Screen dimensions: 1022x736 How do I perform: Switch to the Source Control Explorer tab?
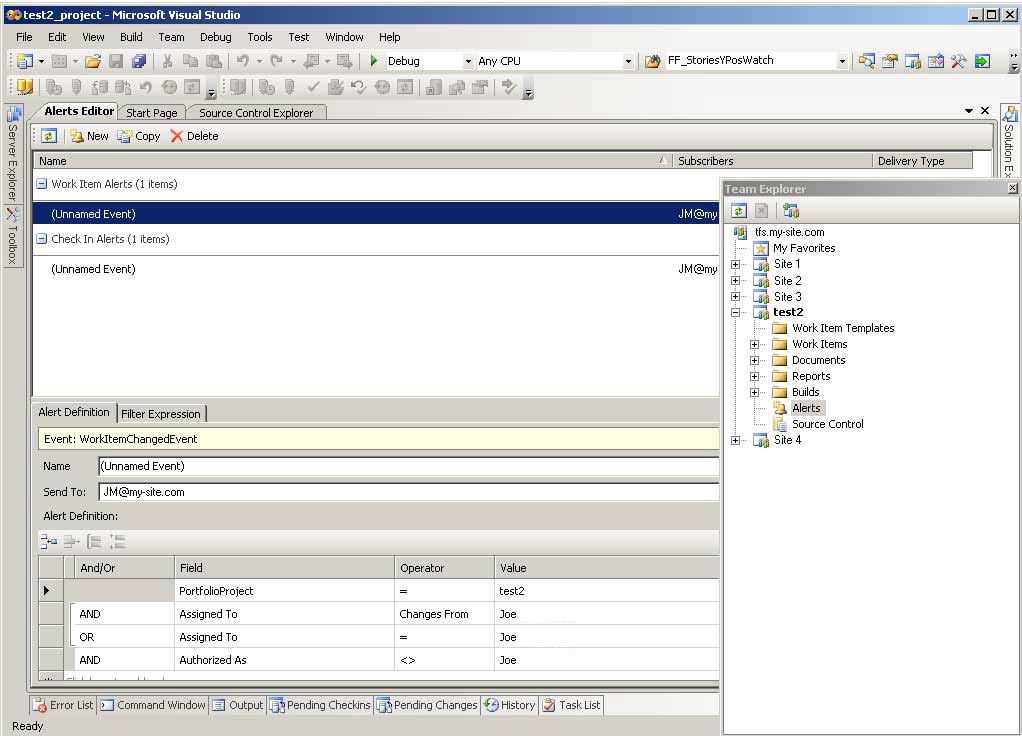point(256,113)
